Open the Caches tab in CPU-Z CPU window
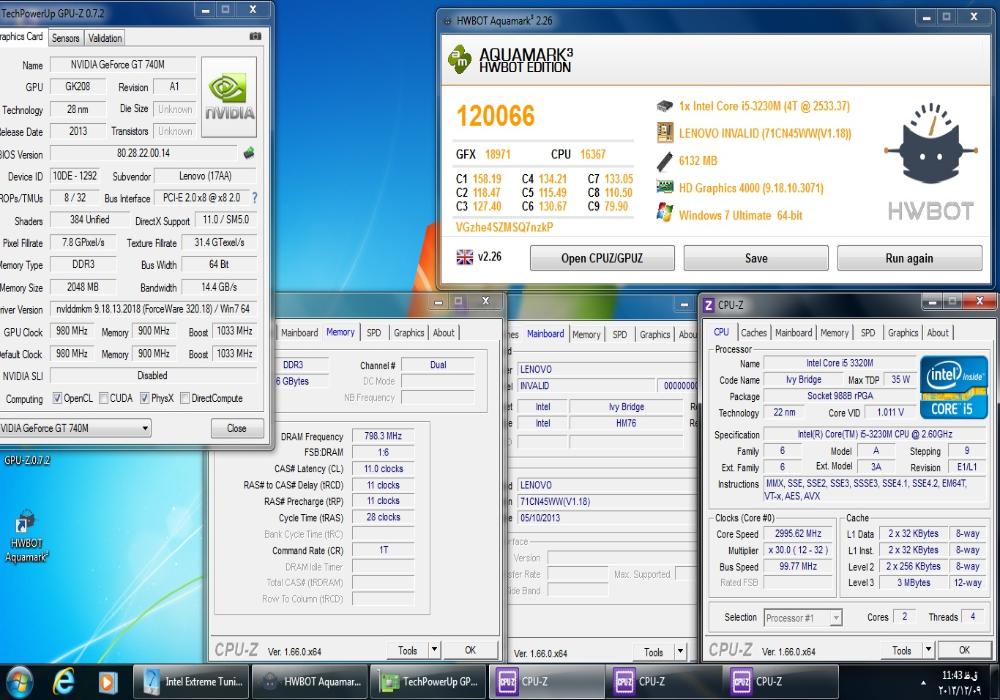1000x700 pixels. [x=753, y=332]
